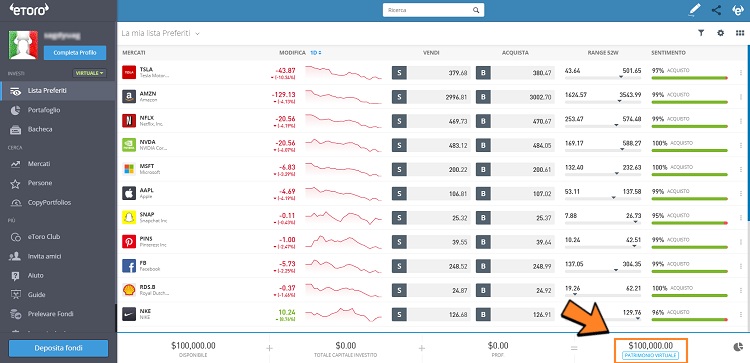Click the $100,000.00 DISPONIBILE value

(x=193, y=345)
